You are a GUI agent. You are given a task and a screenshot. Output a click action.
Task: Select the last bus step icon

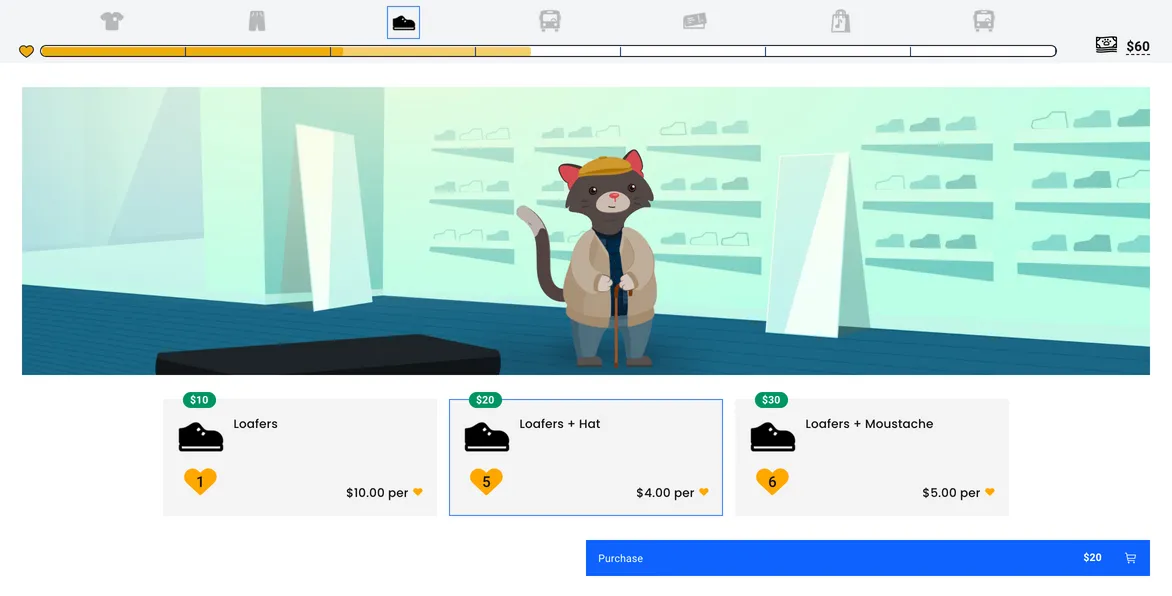(984, 21)
